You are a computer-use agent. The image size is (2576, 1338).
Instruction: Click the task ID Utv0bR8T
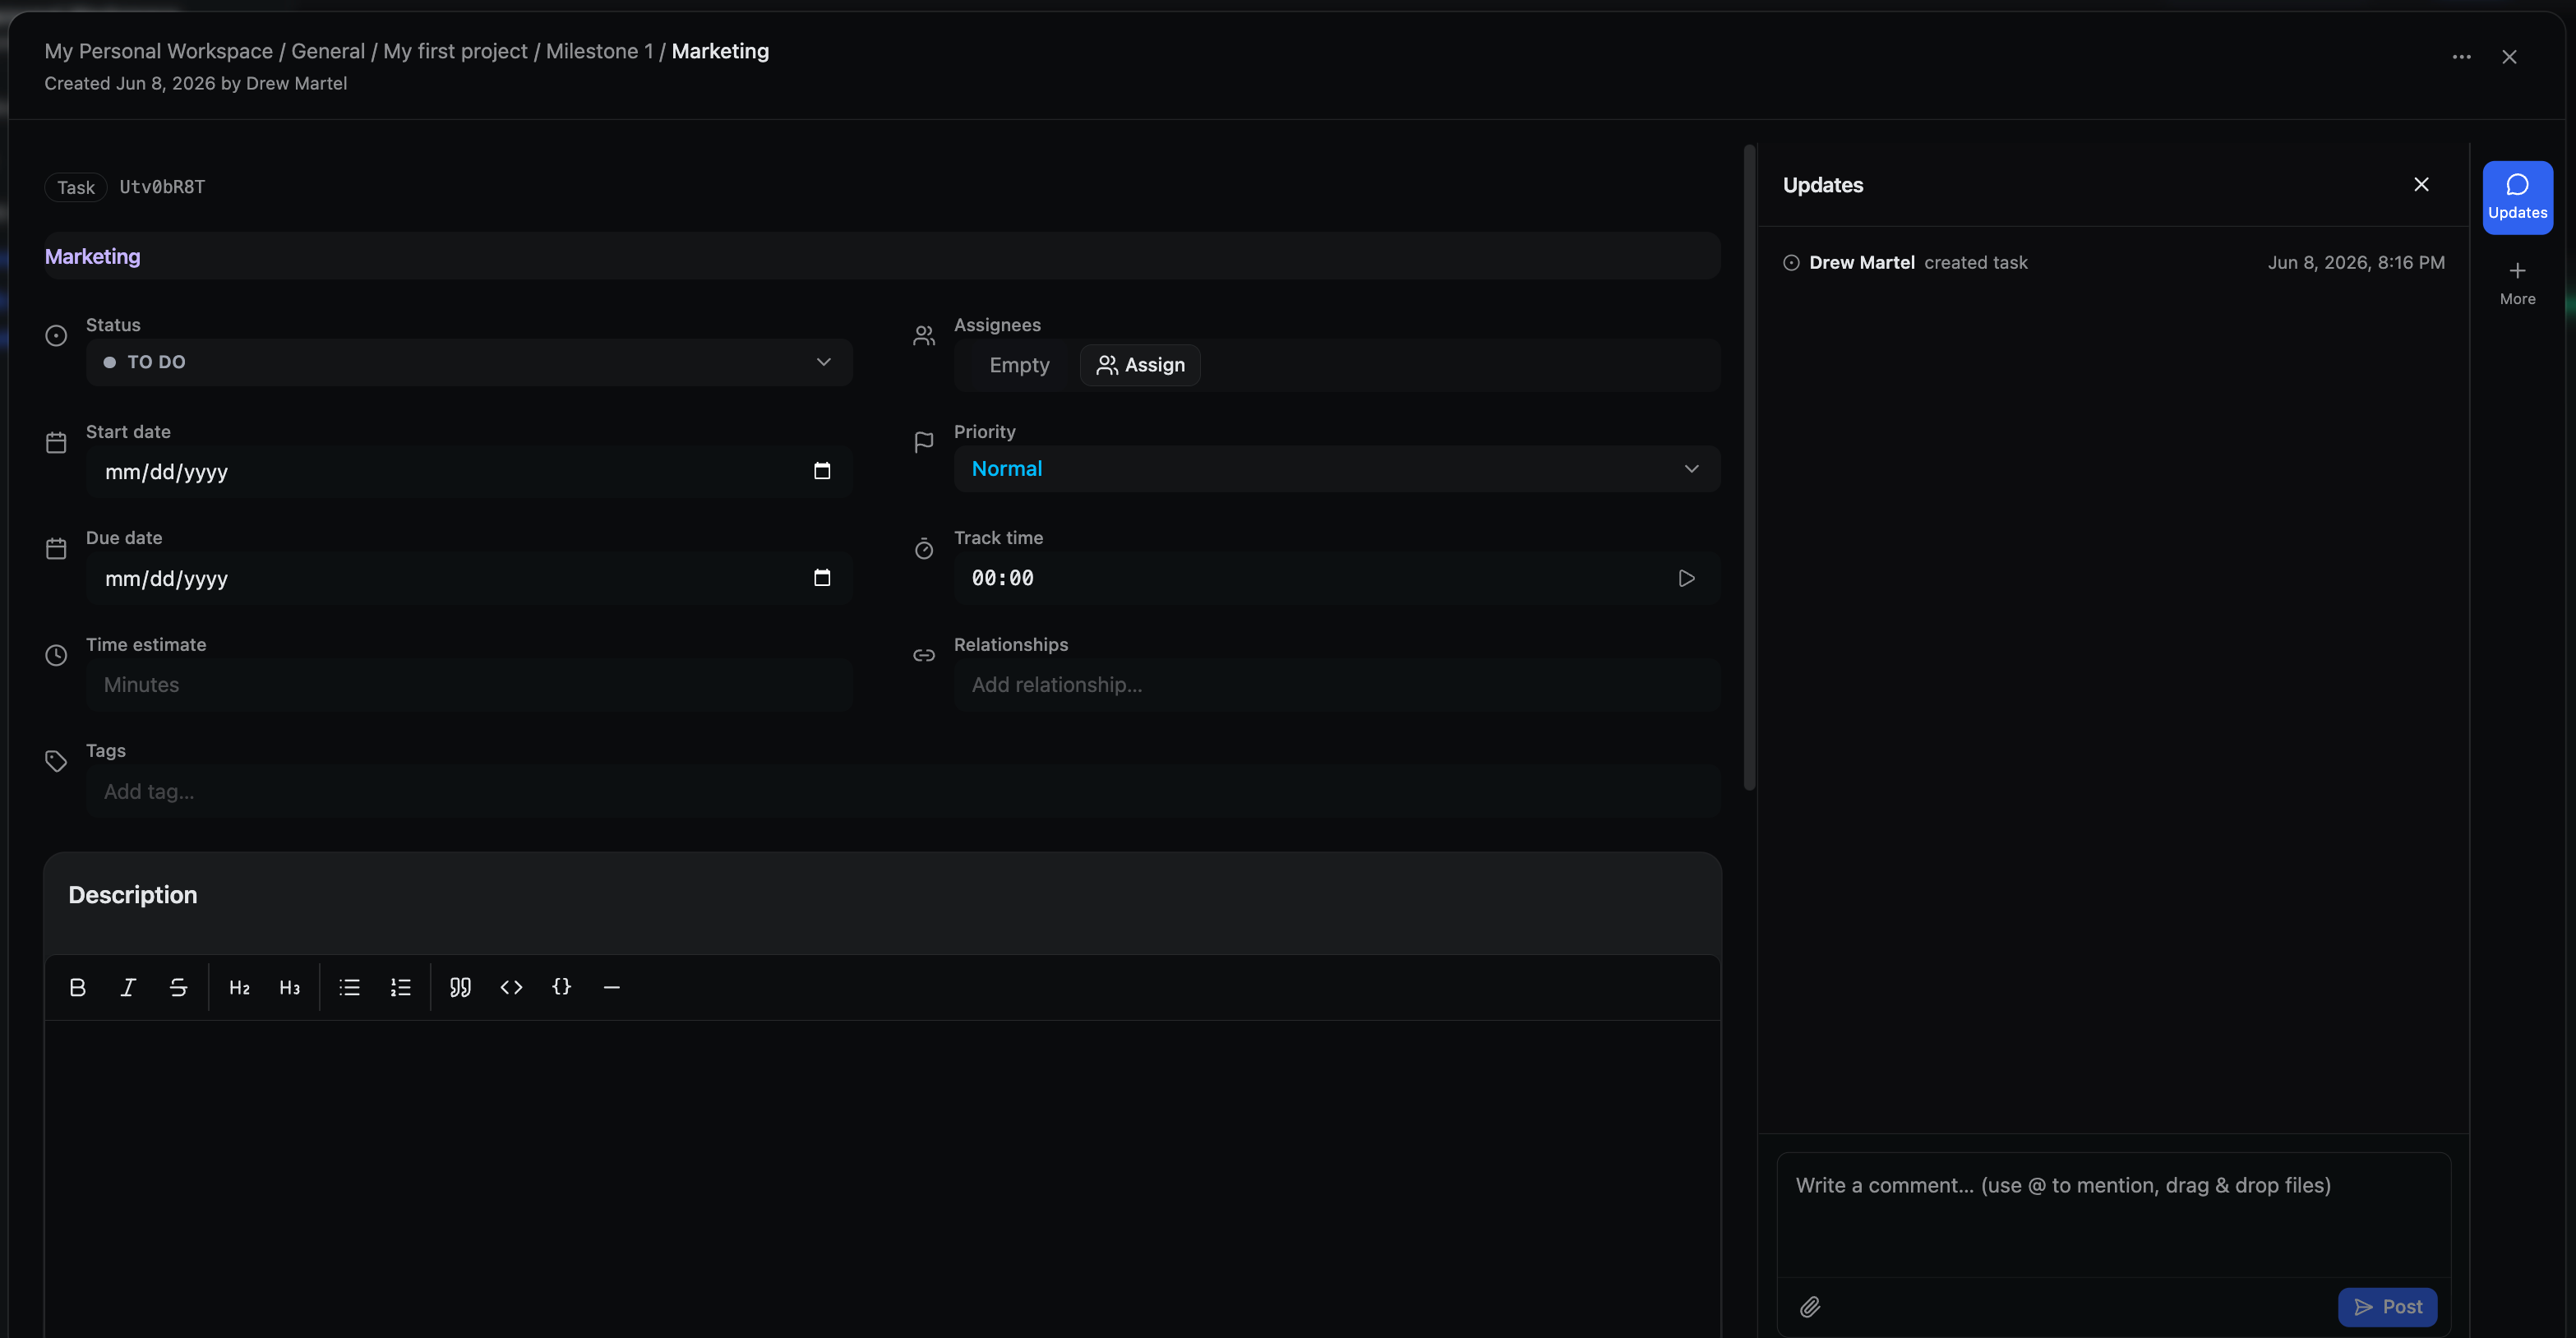click(162, 187)
